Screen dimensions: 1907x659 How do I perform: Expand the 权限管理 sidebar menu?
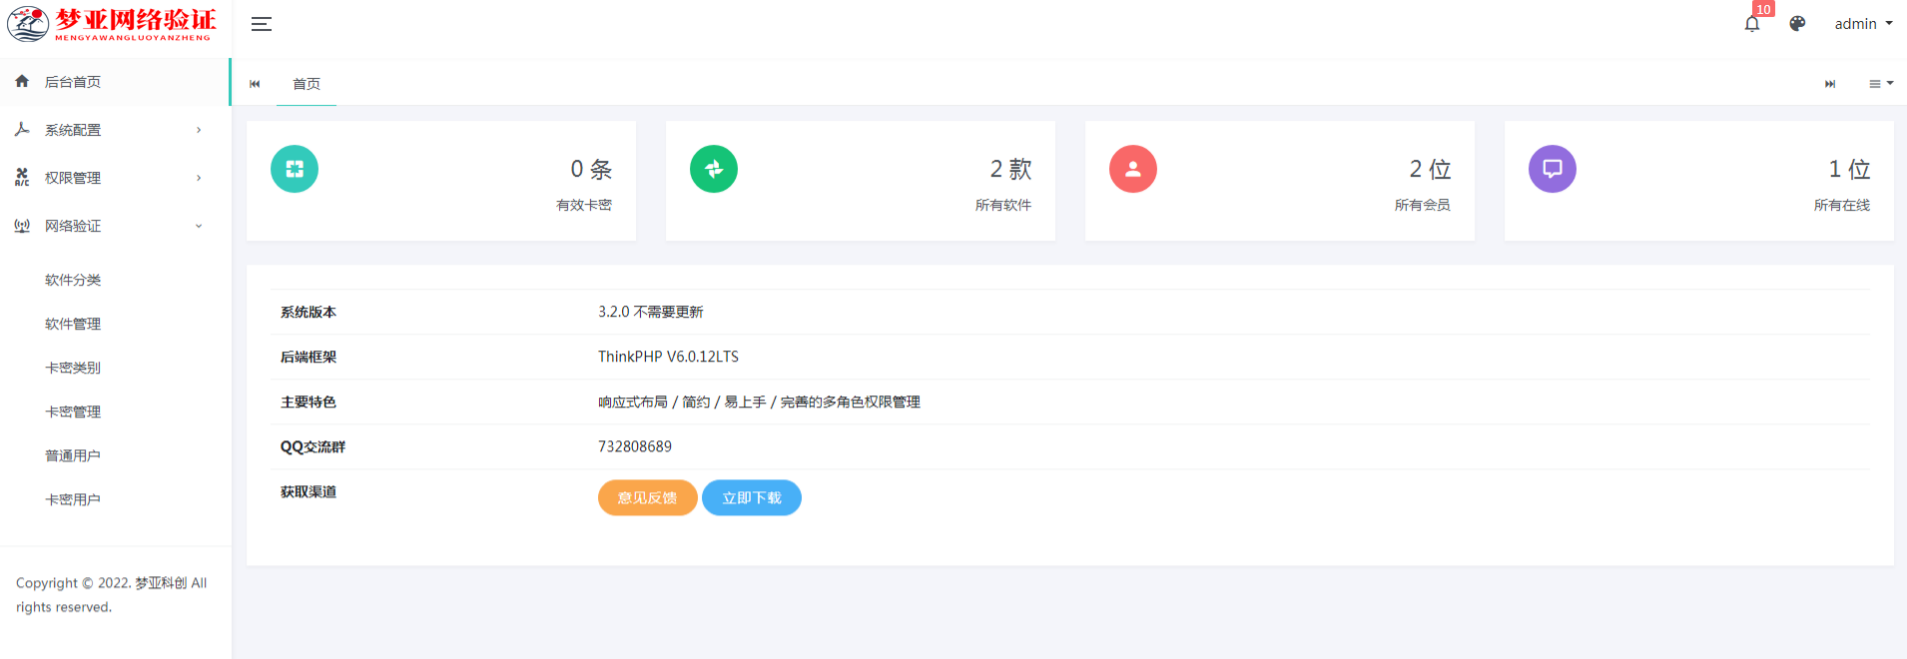108,178
